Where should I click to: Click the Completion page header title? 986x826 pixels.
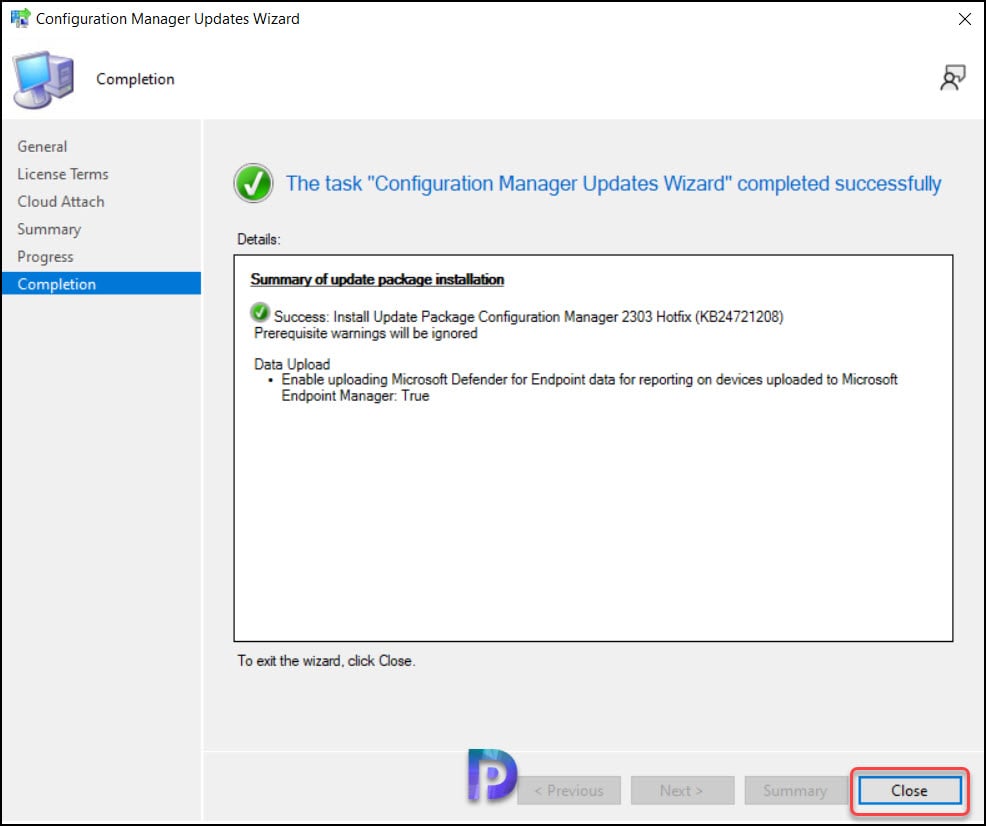point(135,79)
